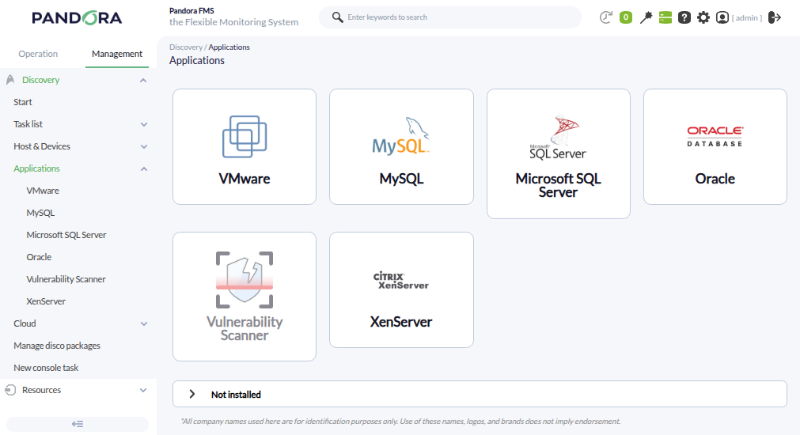Click the Applications breadcrumb link
800x435 pixels.
pos(229,47)
